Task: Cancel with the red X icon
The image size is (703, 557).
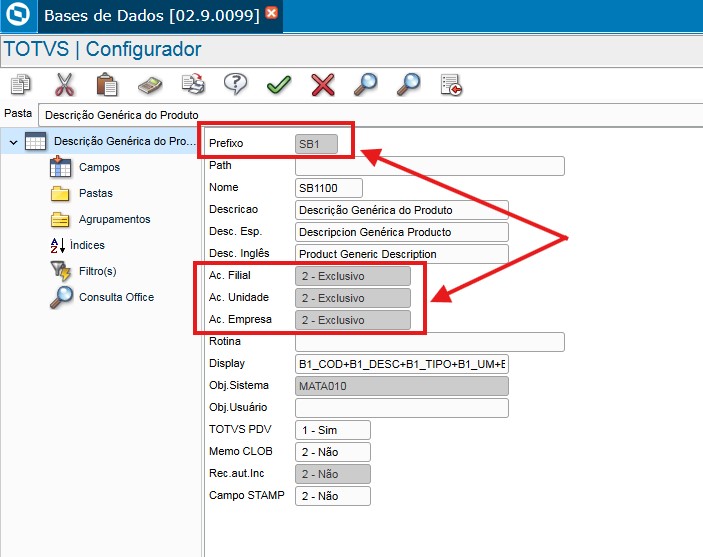Action: 322,84
